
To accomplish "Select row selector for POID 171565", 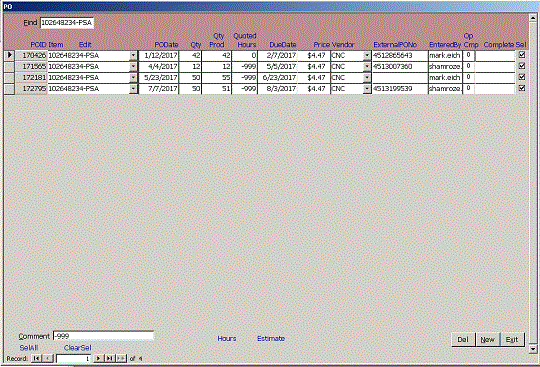I will click(x=10, y=66).
